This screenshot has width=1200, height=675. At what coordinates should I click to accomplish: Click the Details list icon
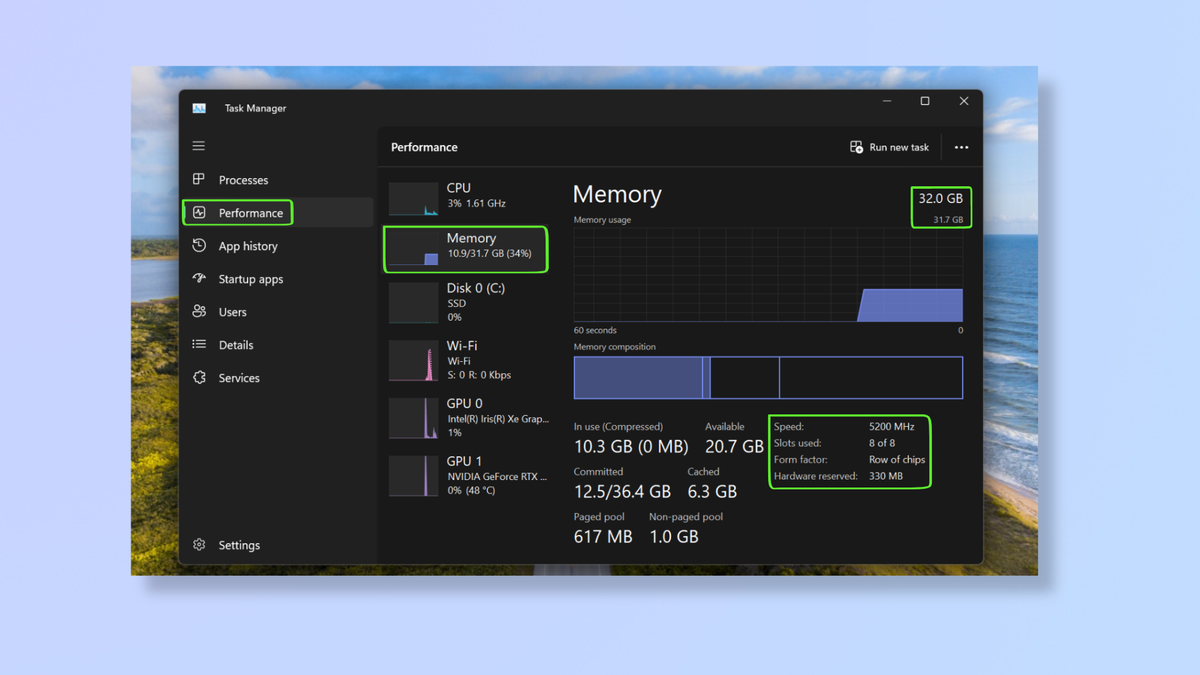point(199,344)
